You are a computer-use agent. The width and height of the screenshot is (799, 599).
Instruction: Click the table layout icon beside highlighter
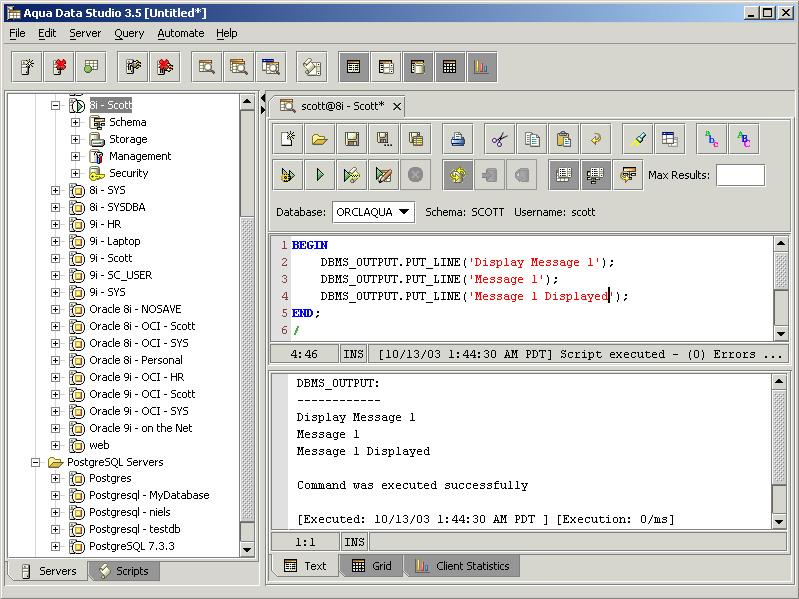click(x=670, y=139)
